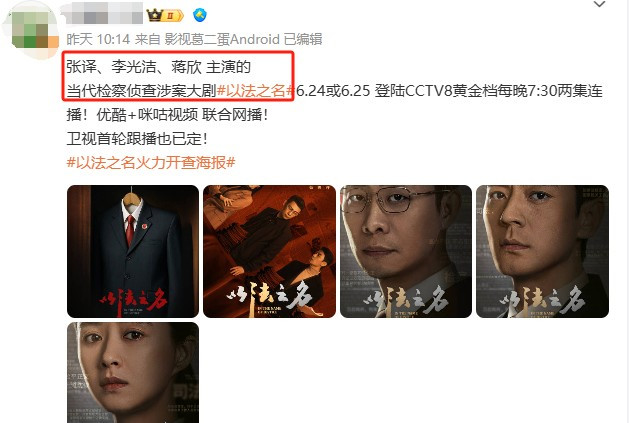Click the 当代检察侦查涉案大剧 description text
This screenshot has width=629, height=423.
point(142,91)
